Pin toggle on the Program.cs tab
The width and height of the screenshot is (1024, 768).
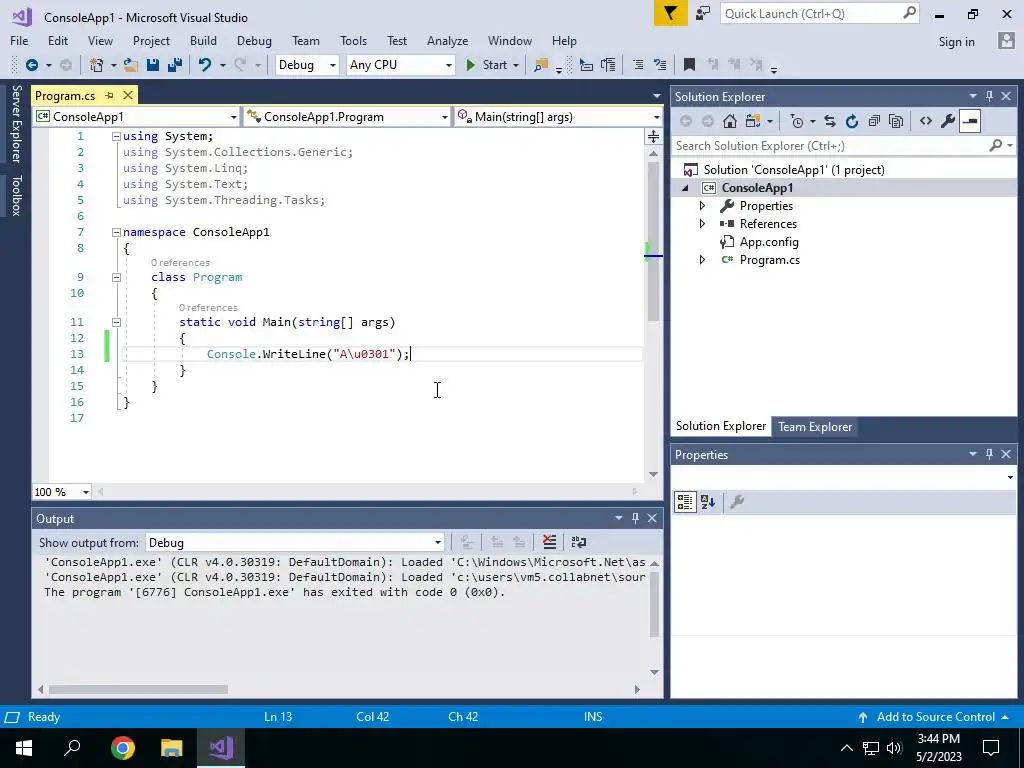click(109, 95)
